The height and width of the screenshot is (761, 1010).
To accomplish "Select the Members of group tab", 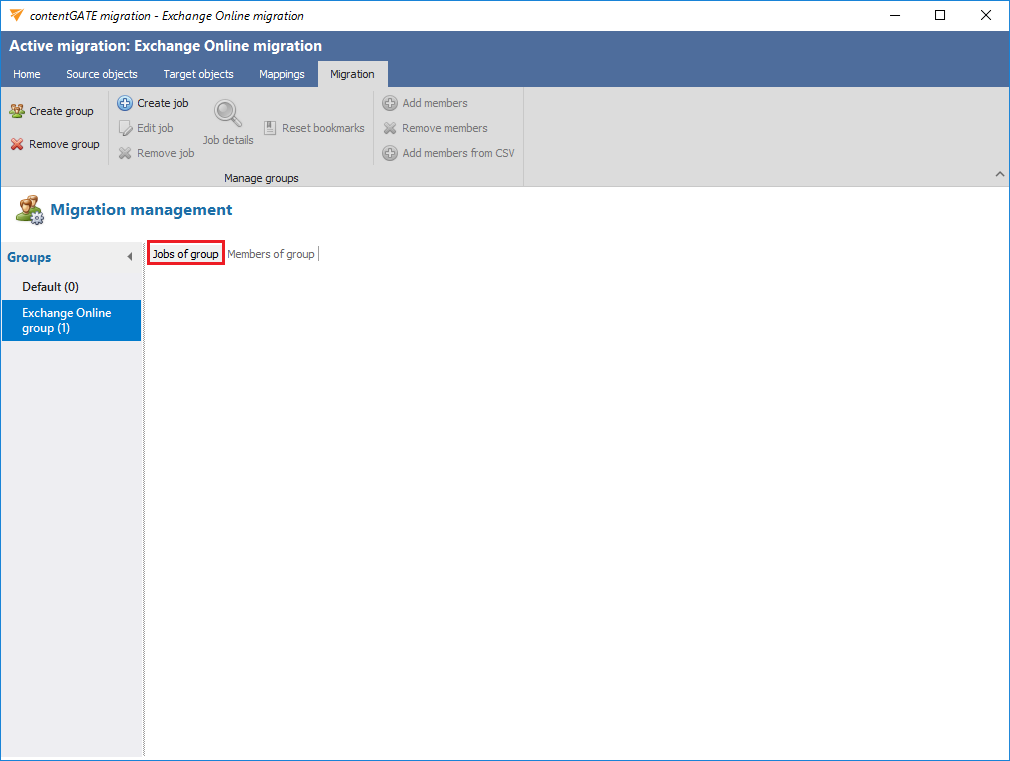I will [271, 254].
